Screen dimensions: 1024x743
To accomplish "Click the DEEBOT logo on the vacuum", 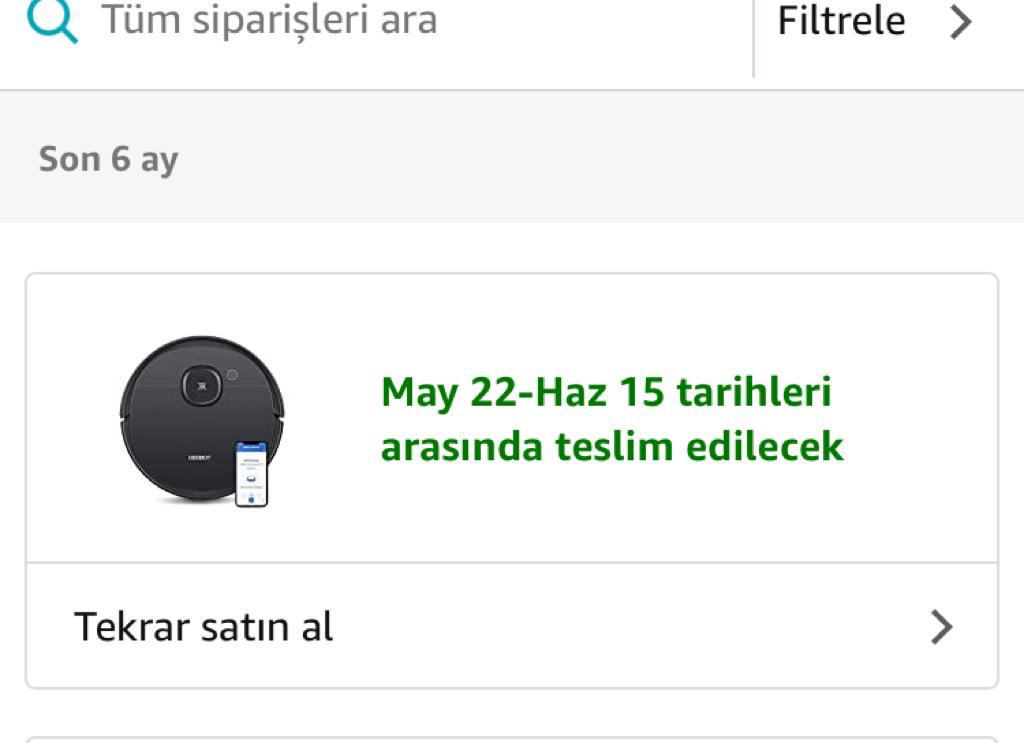I will pyautogui.click(x=199, y=458).
